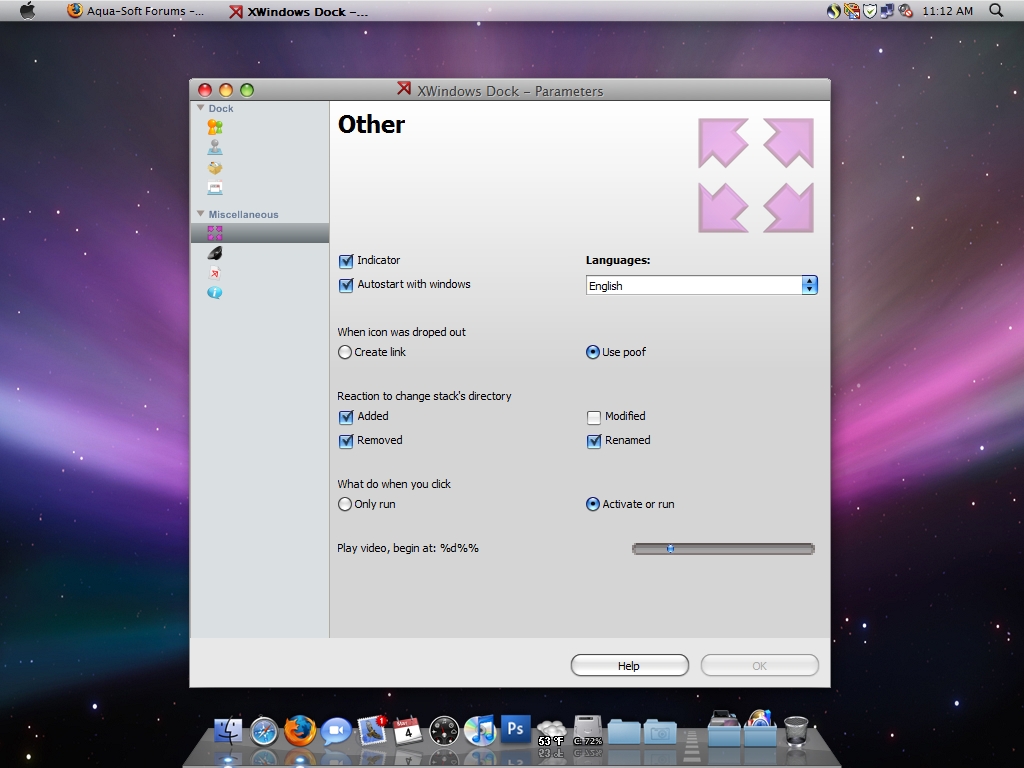
Task: Click the 11:12 AM clock
Action: click(x=948, y=11)
